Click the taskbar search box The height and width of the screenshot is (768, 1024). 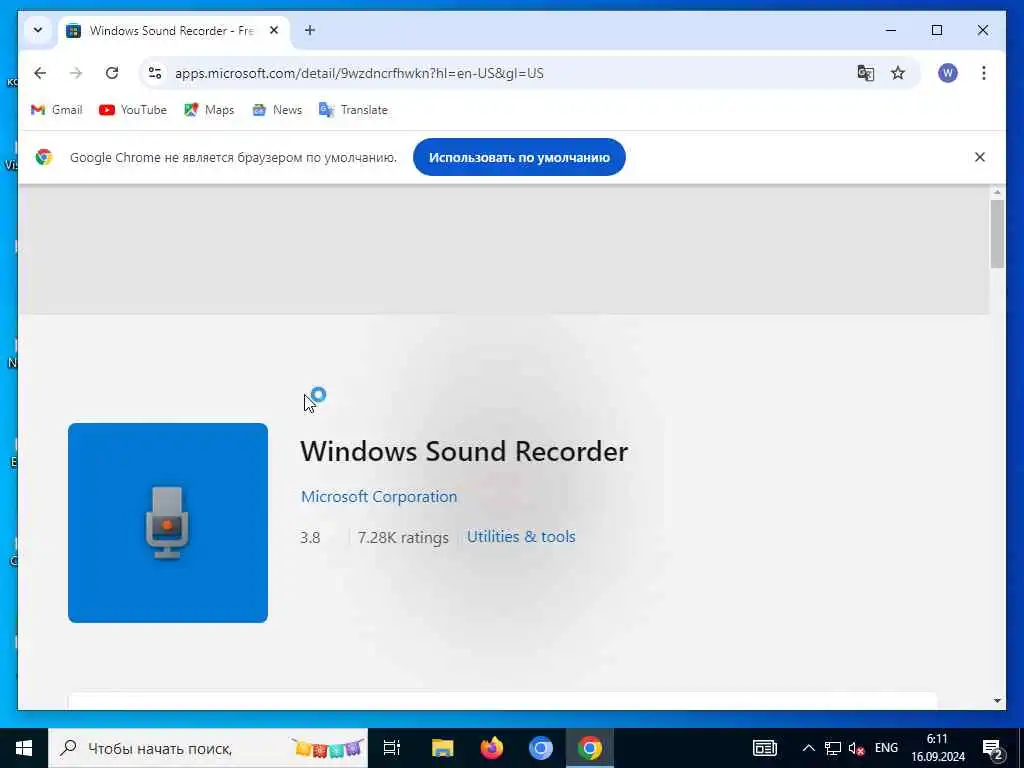tap(208, 748)
